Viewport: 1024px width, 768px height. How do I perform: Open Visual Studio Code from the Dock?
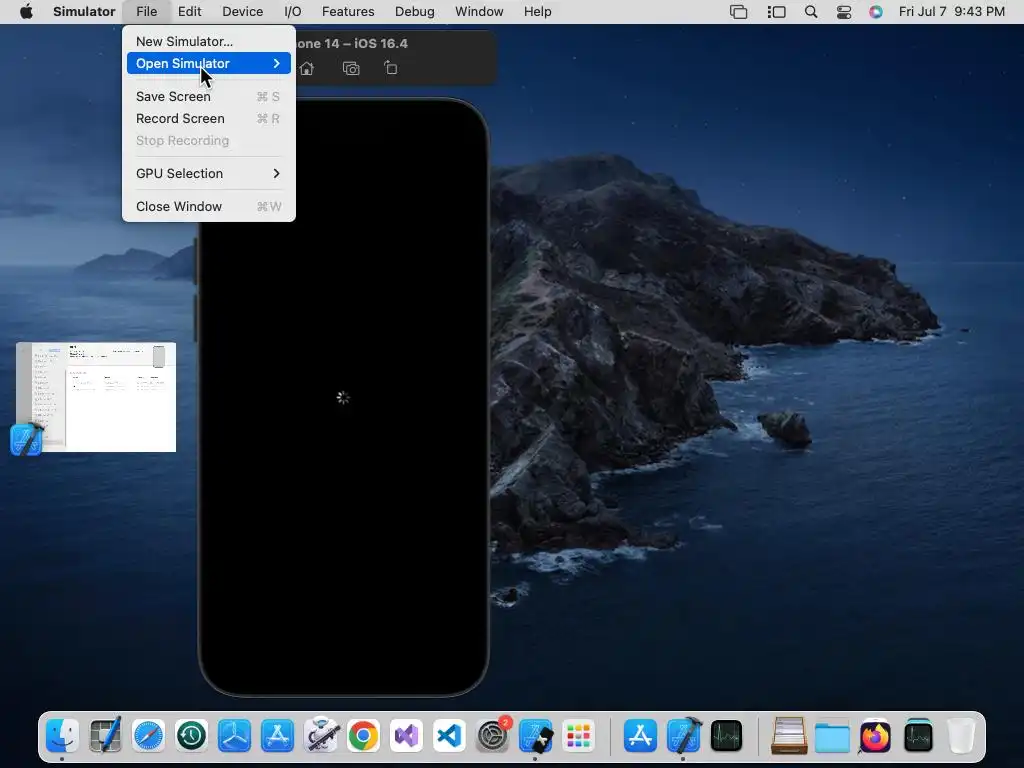pos(449,736)
